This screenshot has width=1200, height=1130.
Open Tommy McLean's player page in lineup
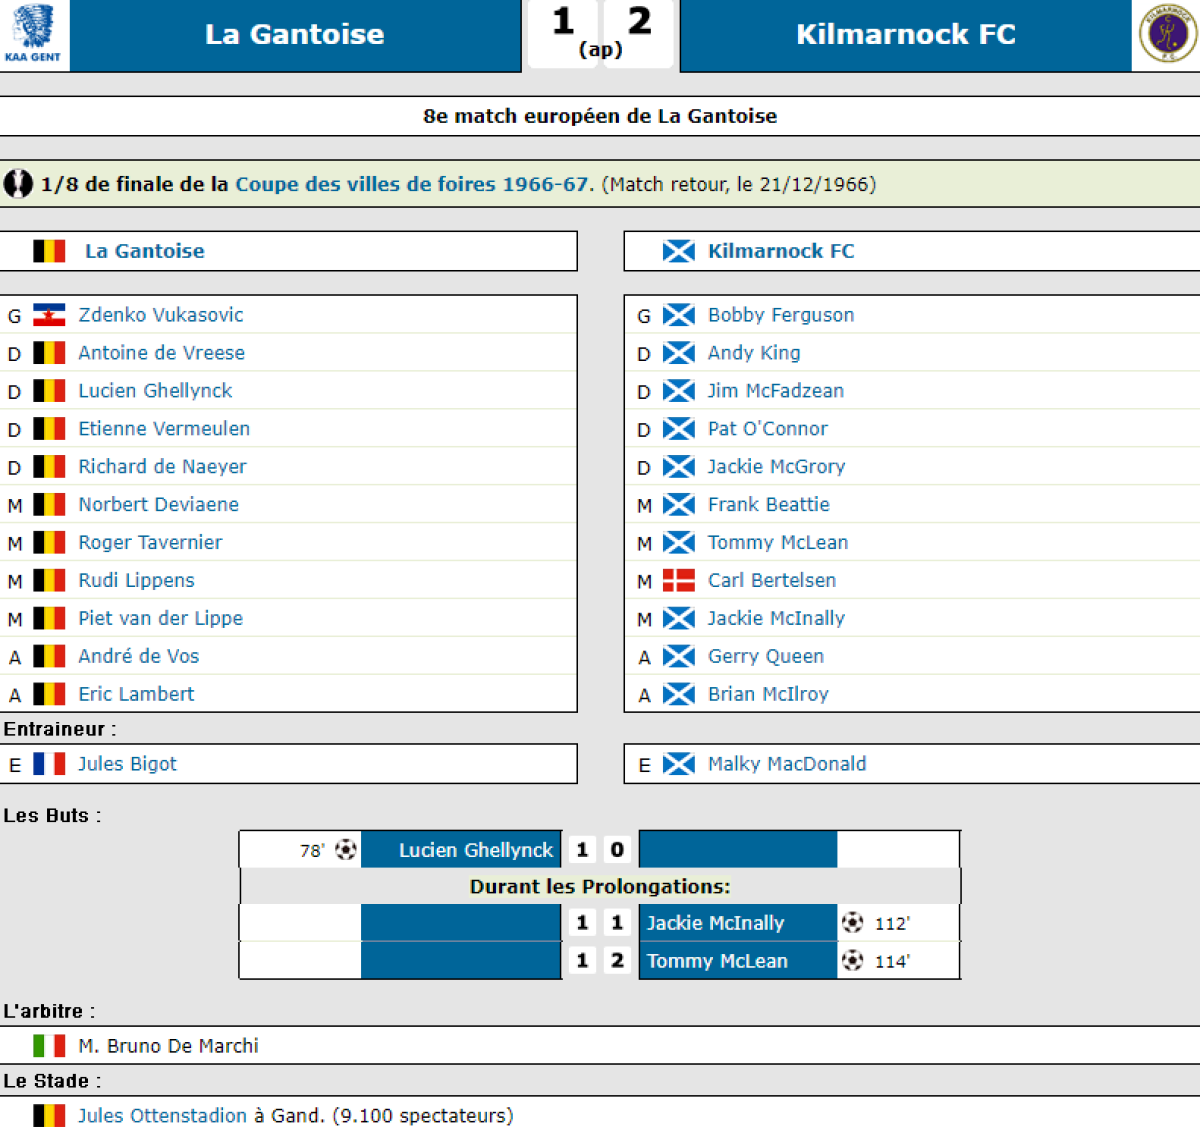pyautogui.click(x=777, y=543)
